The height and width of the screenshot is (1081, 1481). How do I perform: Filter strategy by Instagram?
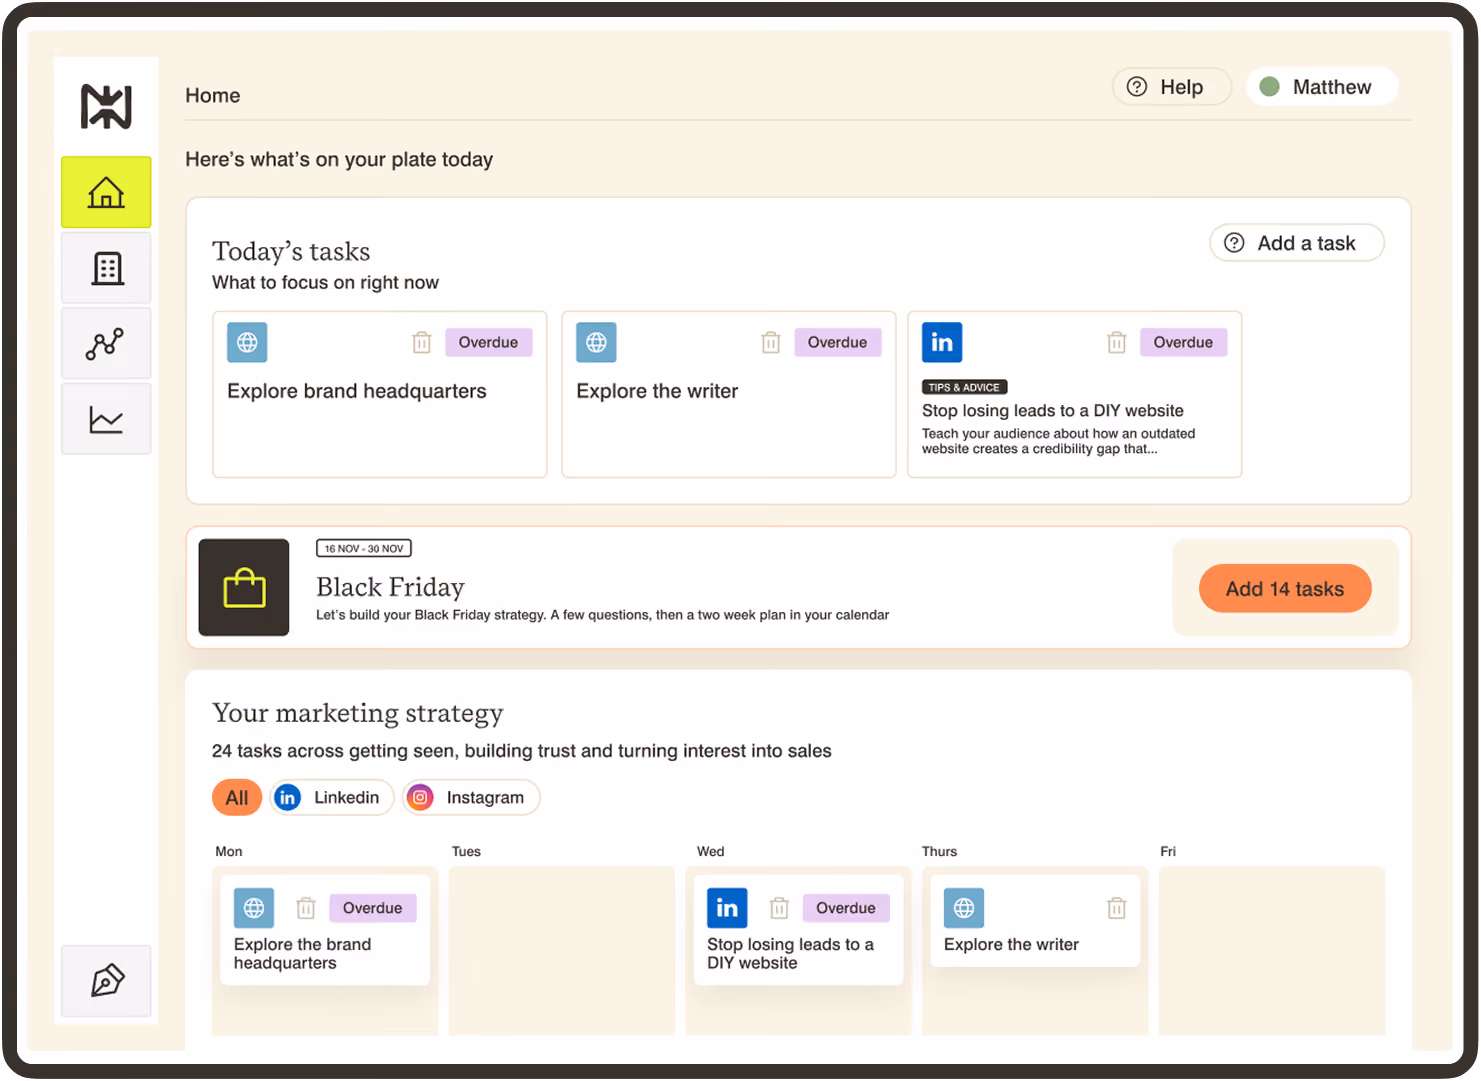(471, 797)
